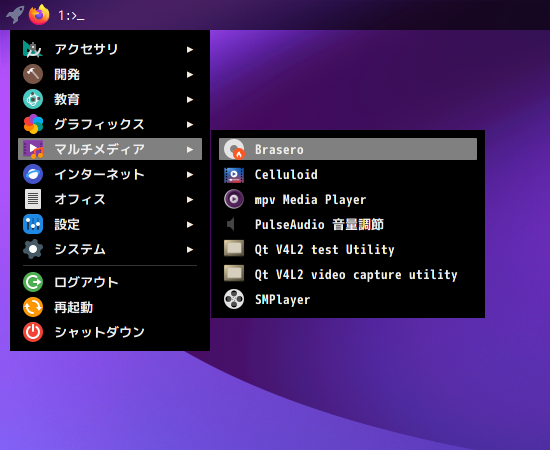
Task: Open the システム menu category
Action: click(x=110, y=249)
